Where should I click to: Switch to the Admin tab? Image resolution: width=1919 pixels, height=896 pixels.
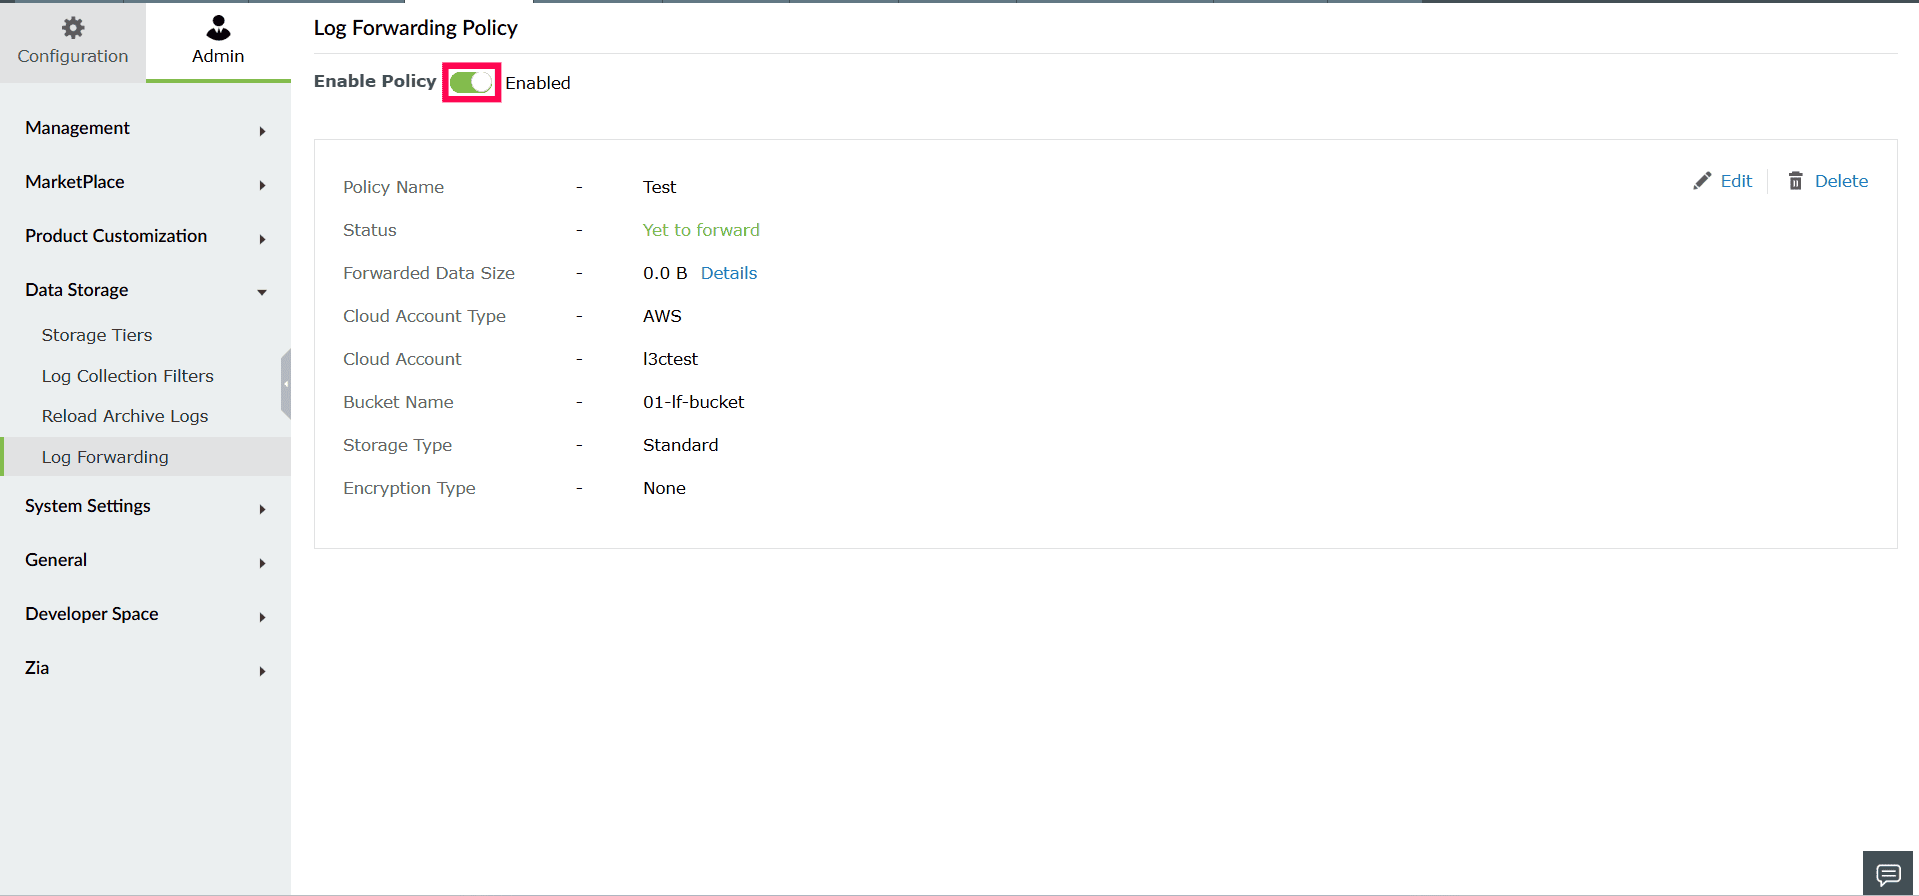click(x=218, y=42)
